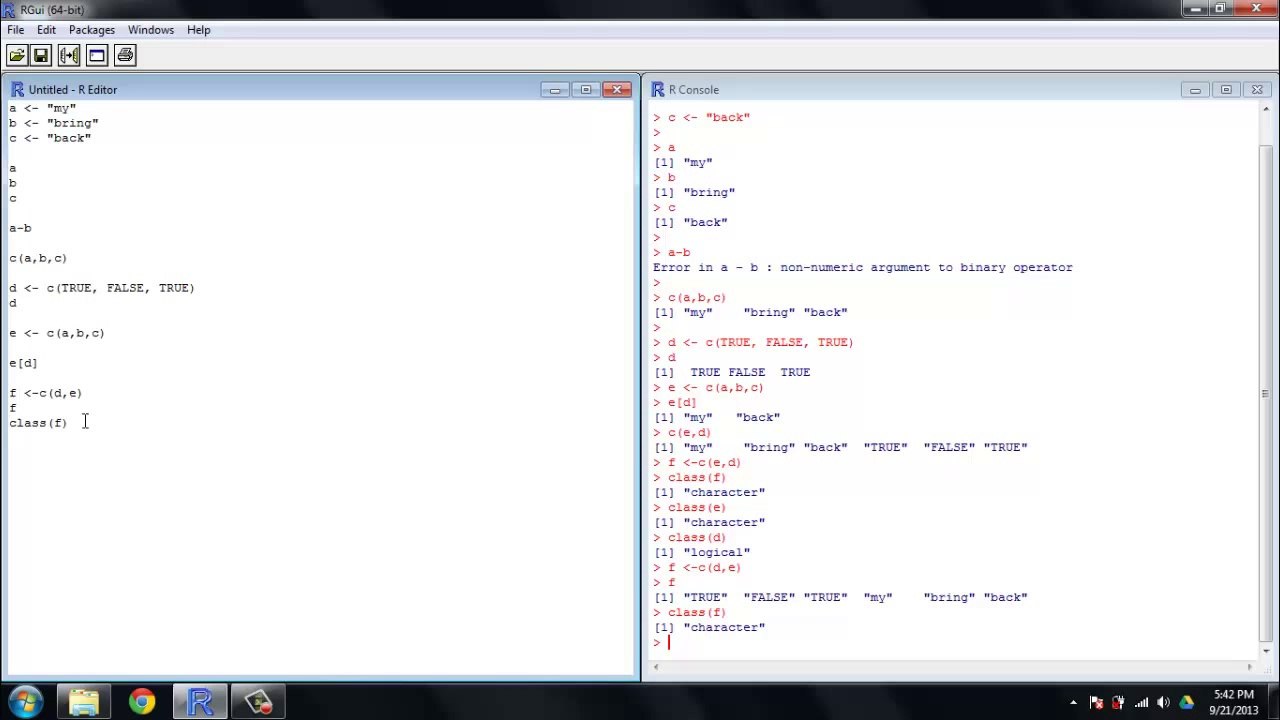Click editor line class(f)
The width and height of the screenshot is (1280, 720).
(x=38, y=423)
